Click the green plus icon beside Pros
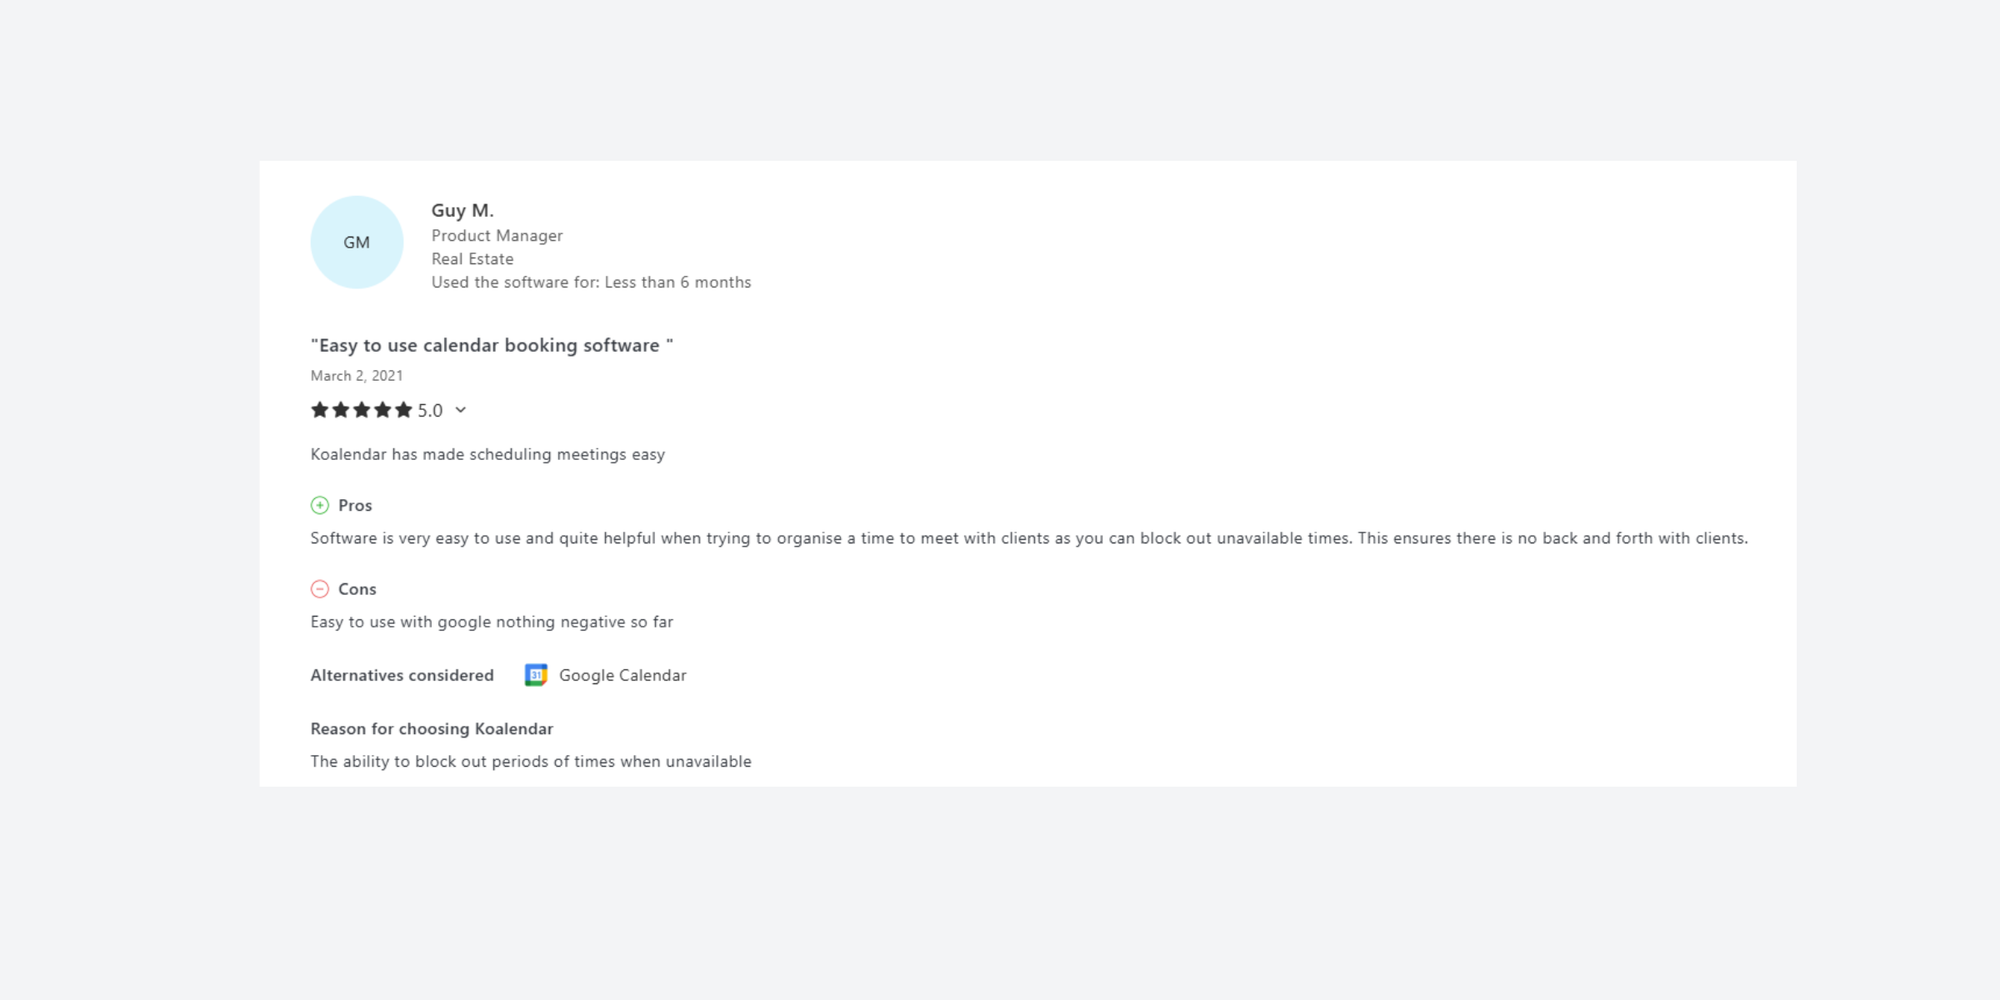This screenshot has width=2000, height=1000. [x=320, y=505]
